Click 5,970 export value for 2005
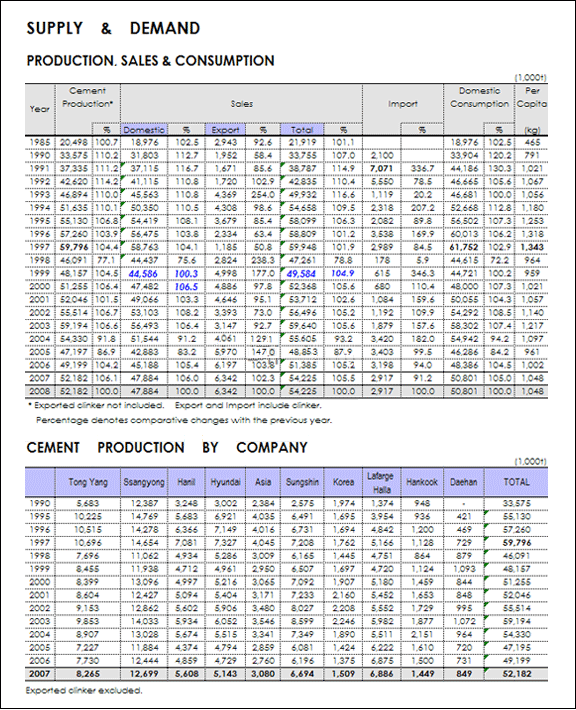The height and width of the screenshot is (710, 576). point(226,352)
